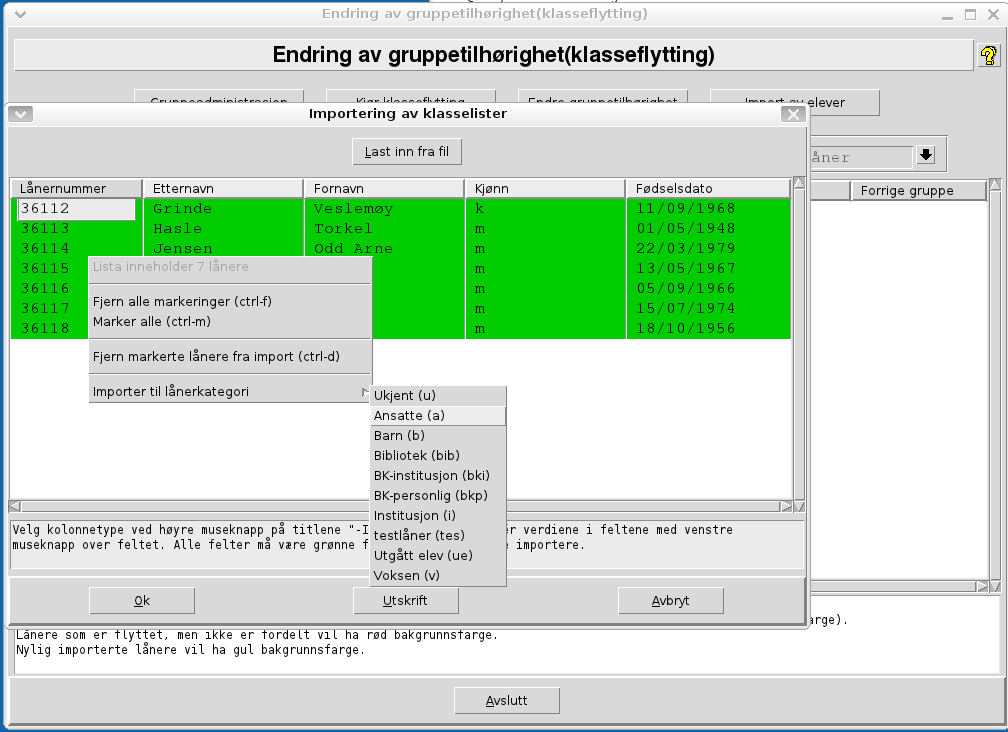Open the black arrow dropdown beside låner field
1008x732 pixels.
click(x=926, y=156)
